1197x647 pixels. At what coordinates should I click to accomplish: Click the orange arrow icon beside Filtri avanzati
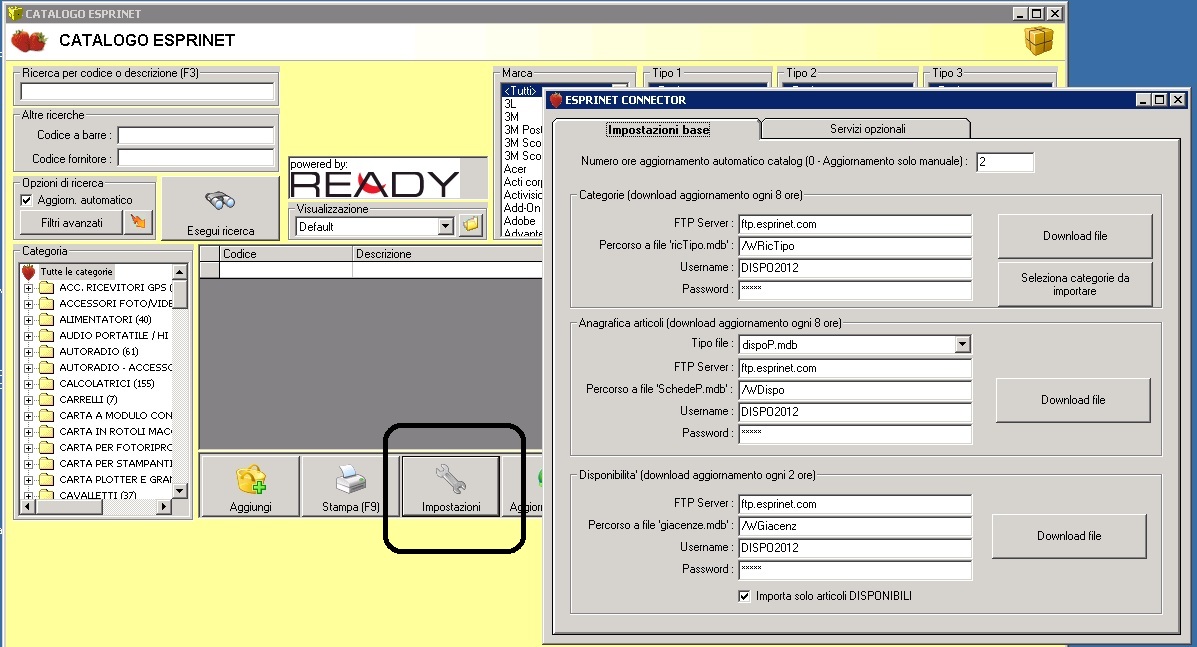coord(138,222)
